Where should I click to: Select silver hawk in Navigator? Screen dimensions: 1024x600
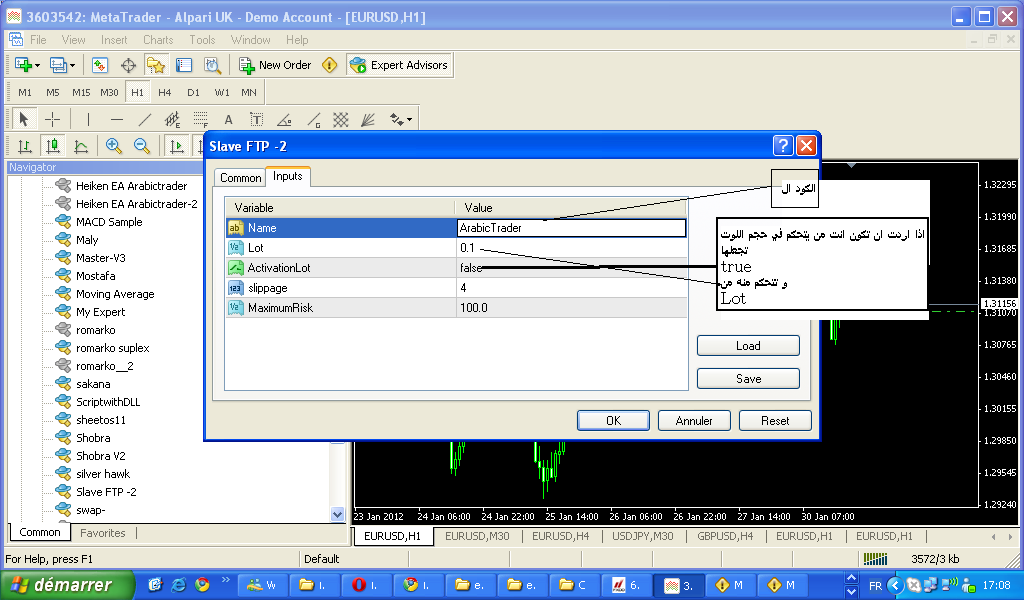[x=103, y=474]
